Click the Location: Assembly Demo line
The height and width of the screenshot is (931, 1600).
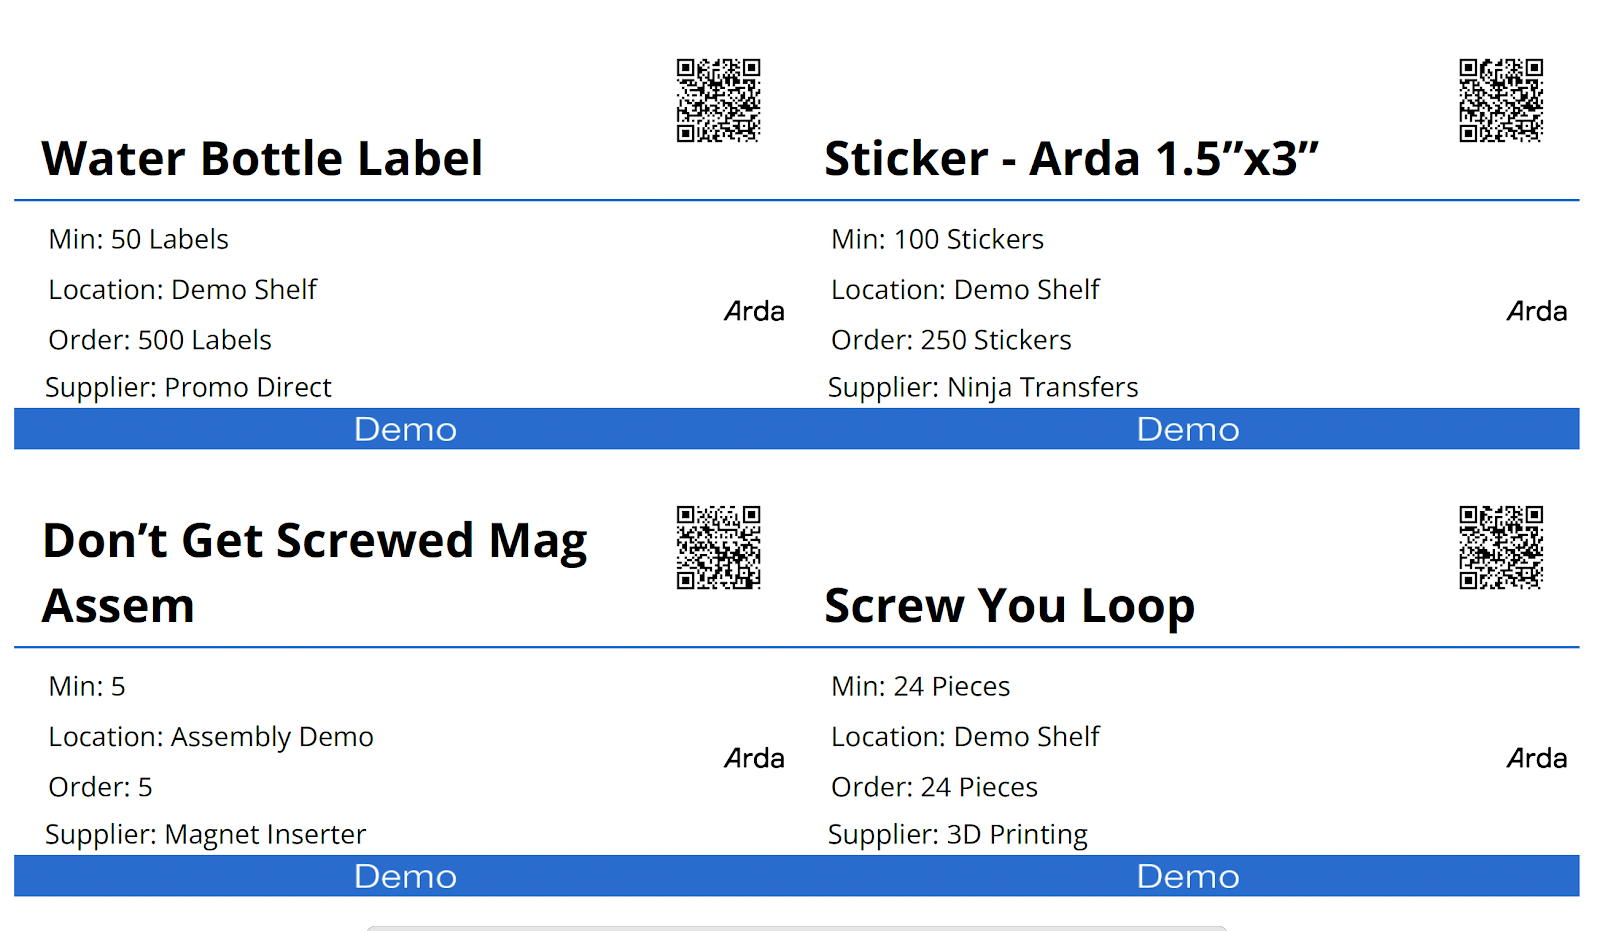tap(211, 737)
